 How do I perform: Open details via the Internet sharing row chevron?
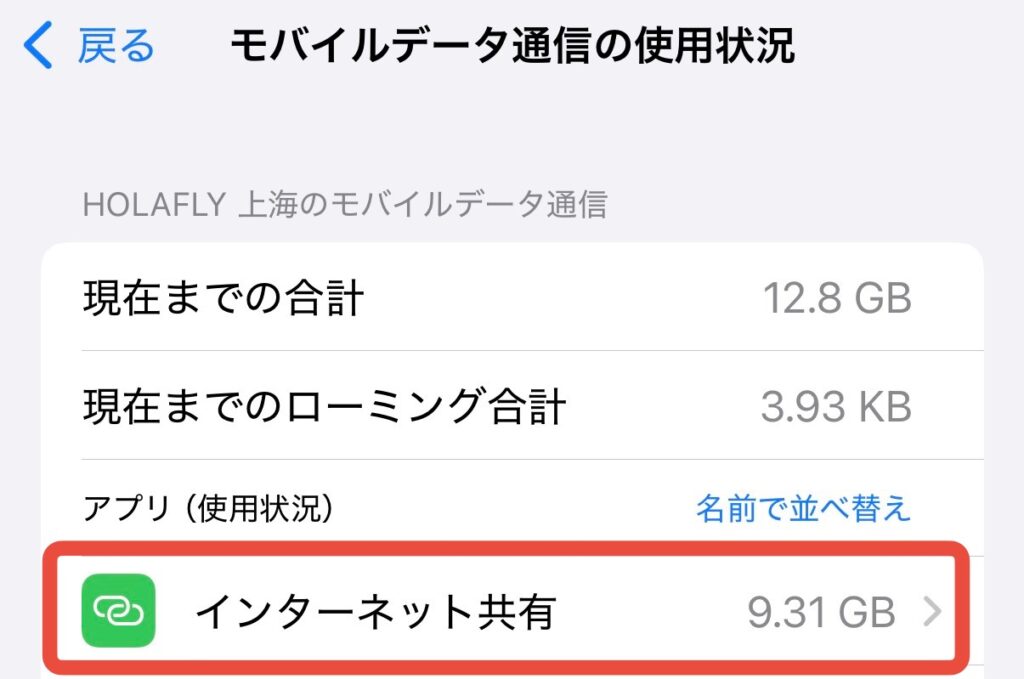click(931, 611)
